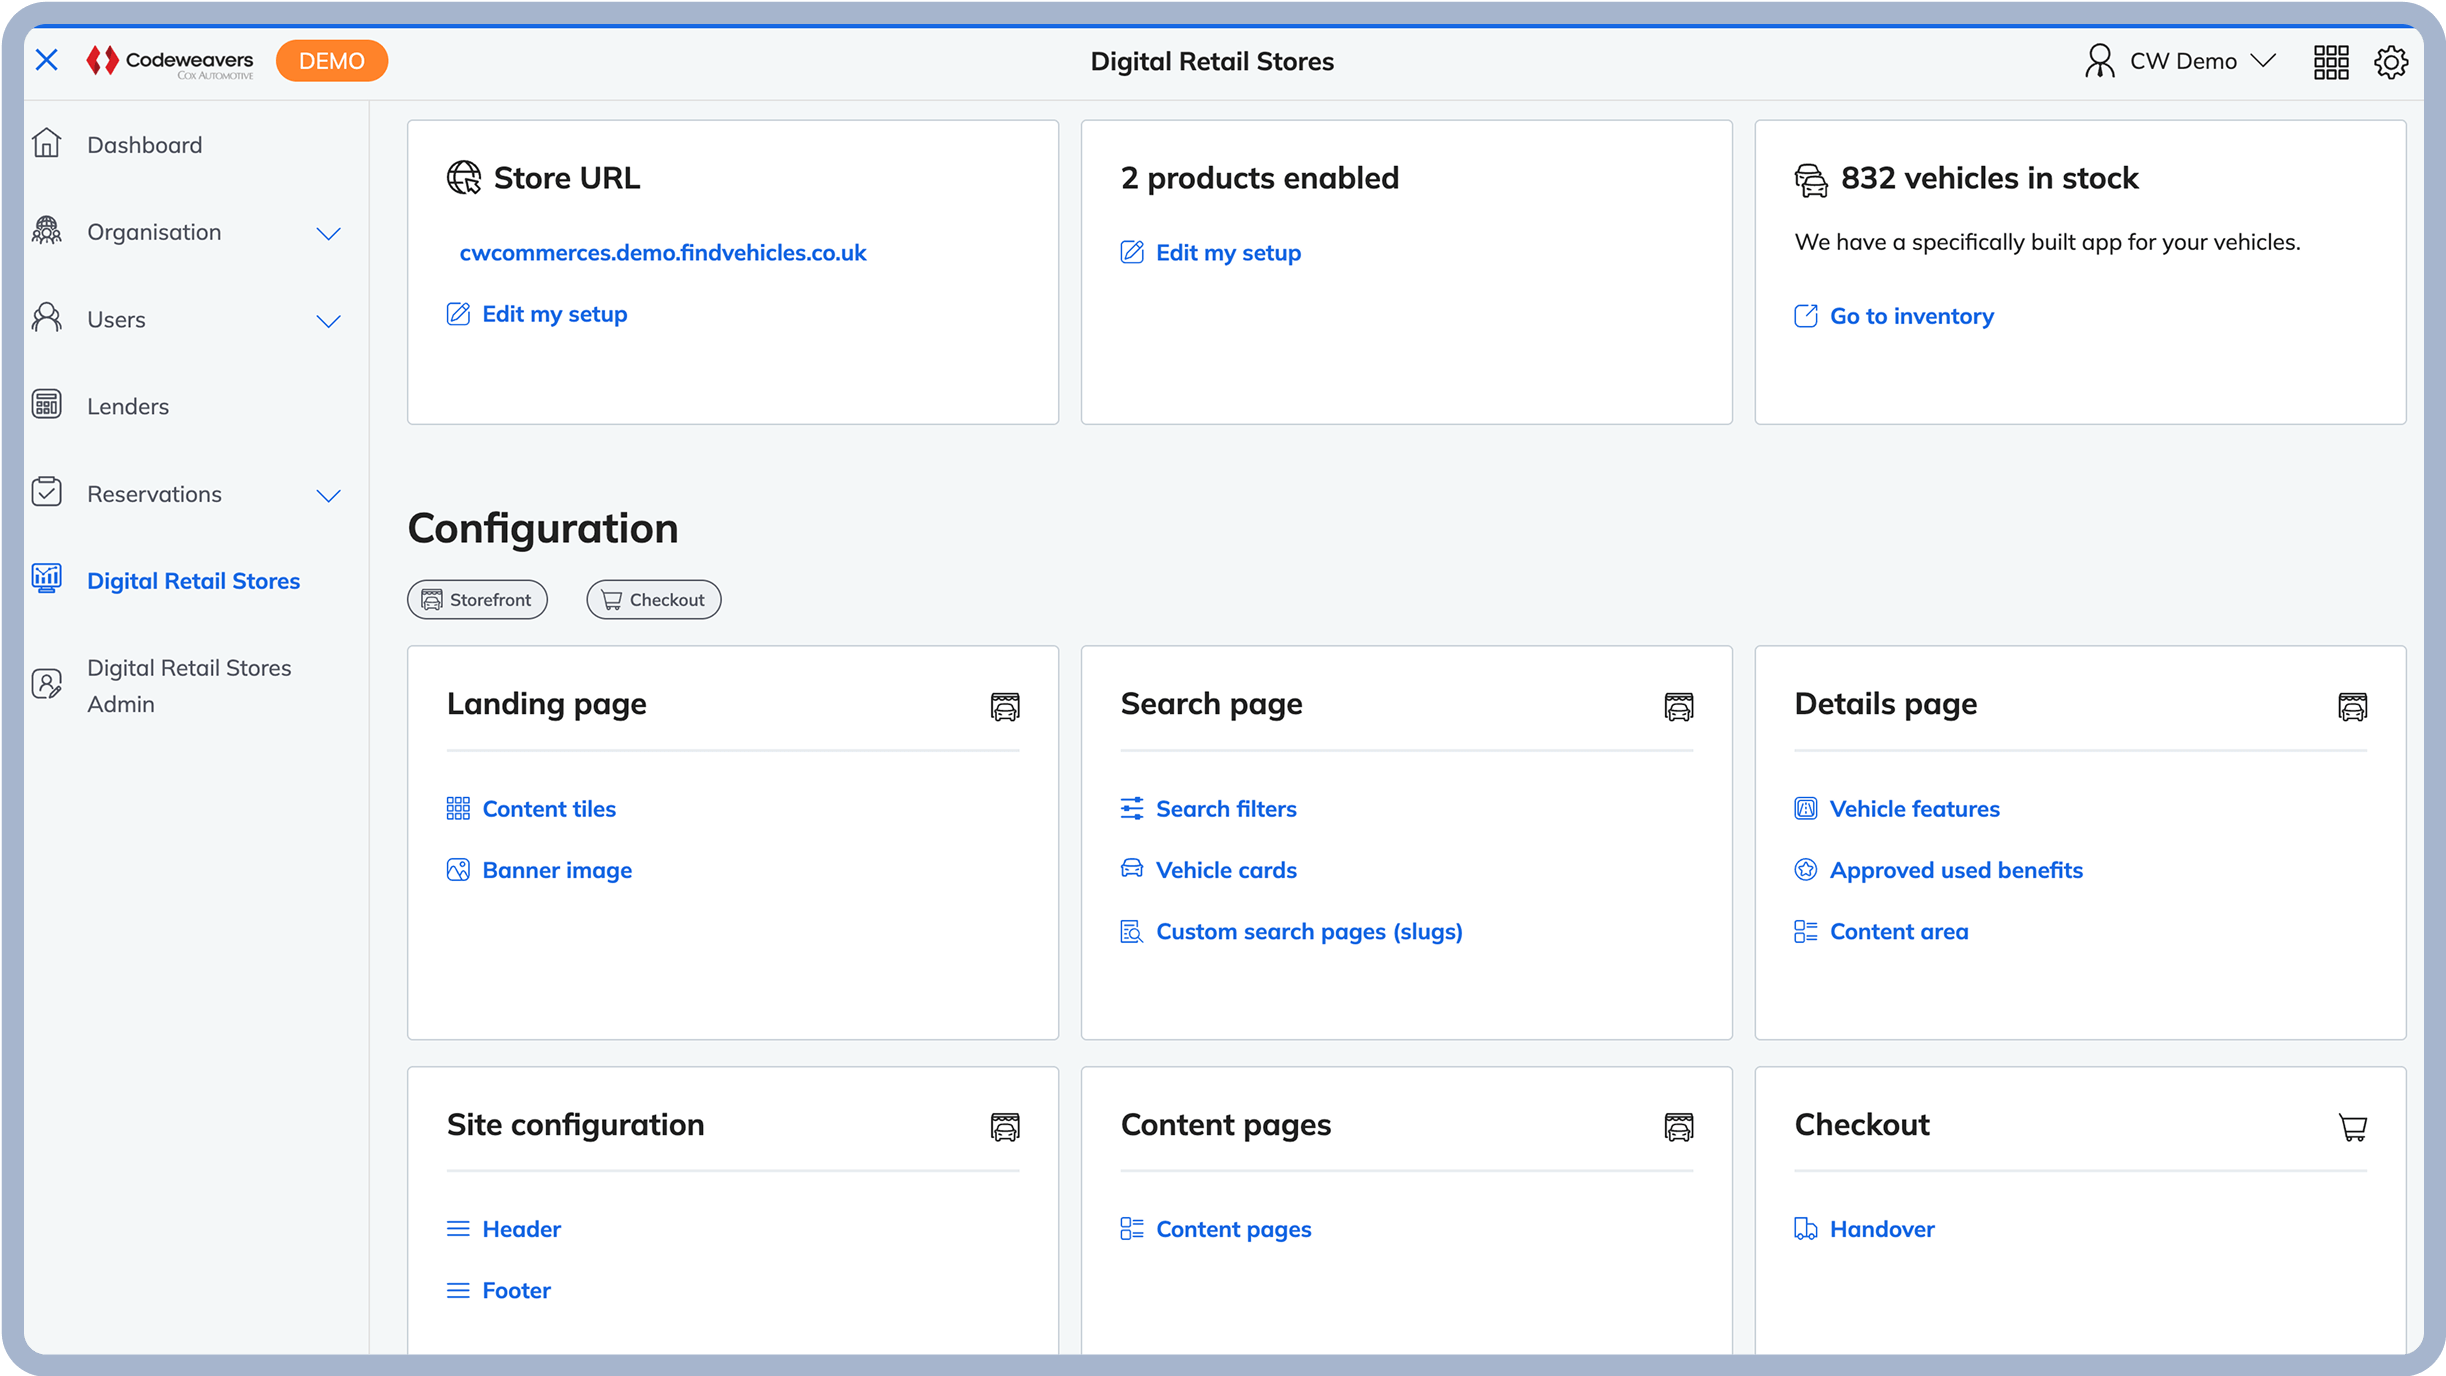
Task: Open Lenders in the sidebar
Action: (128, 406)
